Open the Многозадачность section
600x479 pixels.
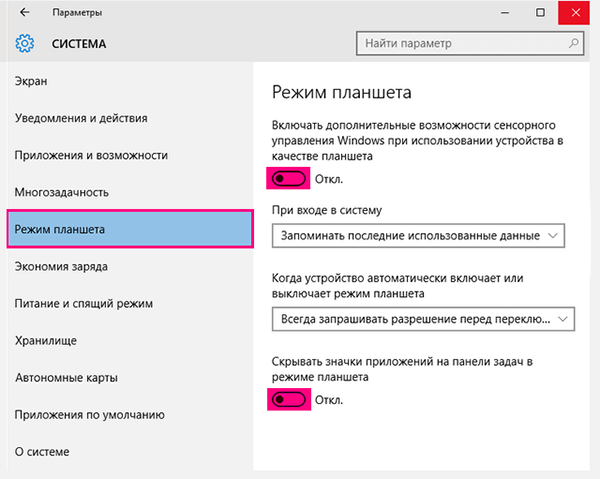click(62, 192)
